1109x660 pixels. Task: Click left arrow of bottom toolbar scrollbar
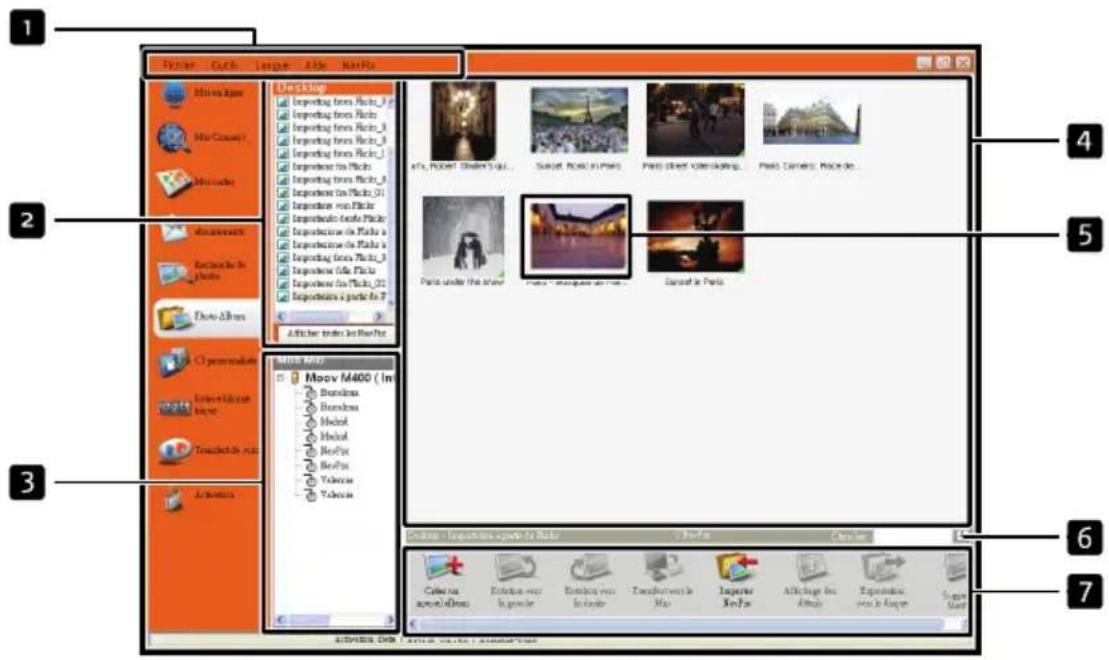[x=414, y=624]
